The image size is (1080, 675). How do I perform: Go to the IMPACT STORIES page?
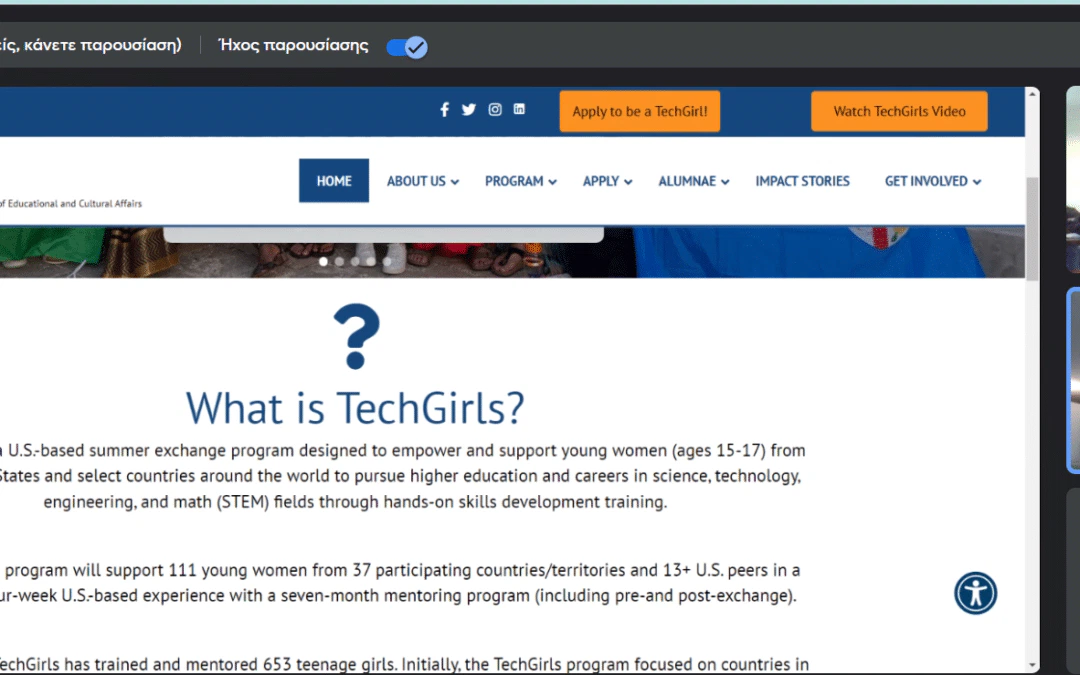[x=802, y=181]
